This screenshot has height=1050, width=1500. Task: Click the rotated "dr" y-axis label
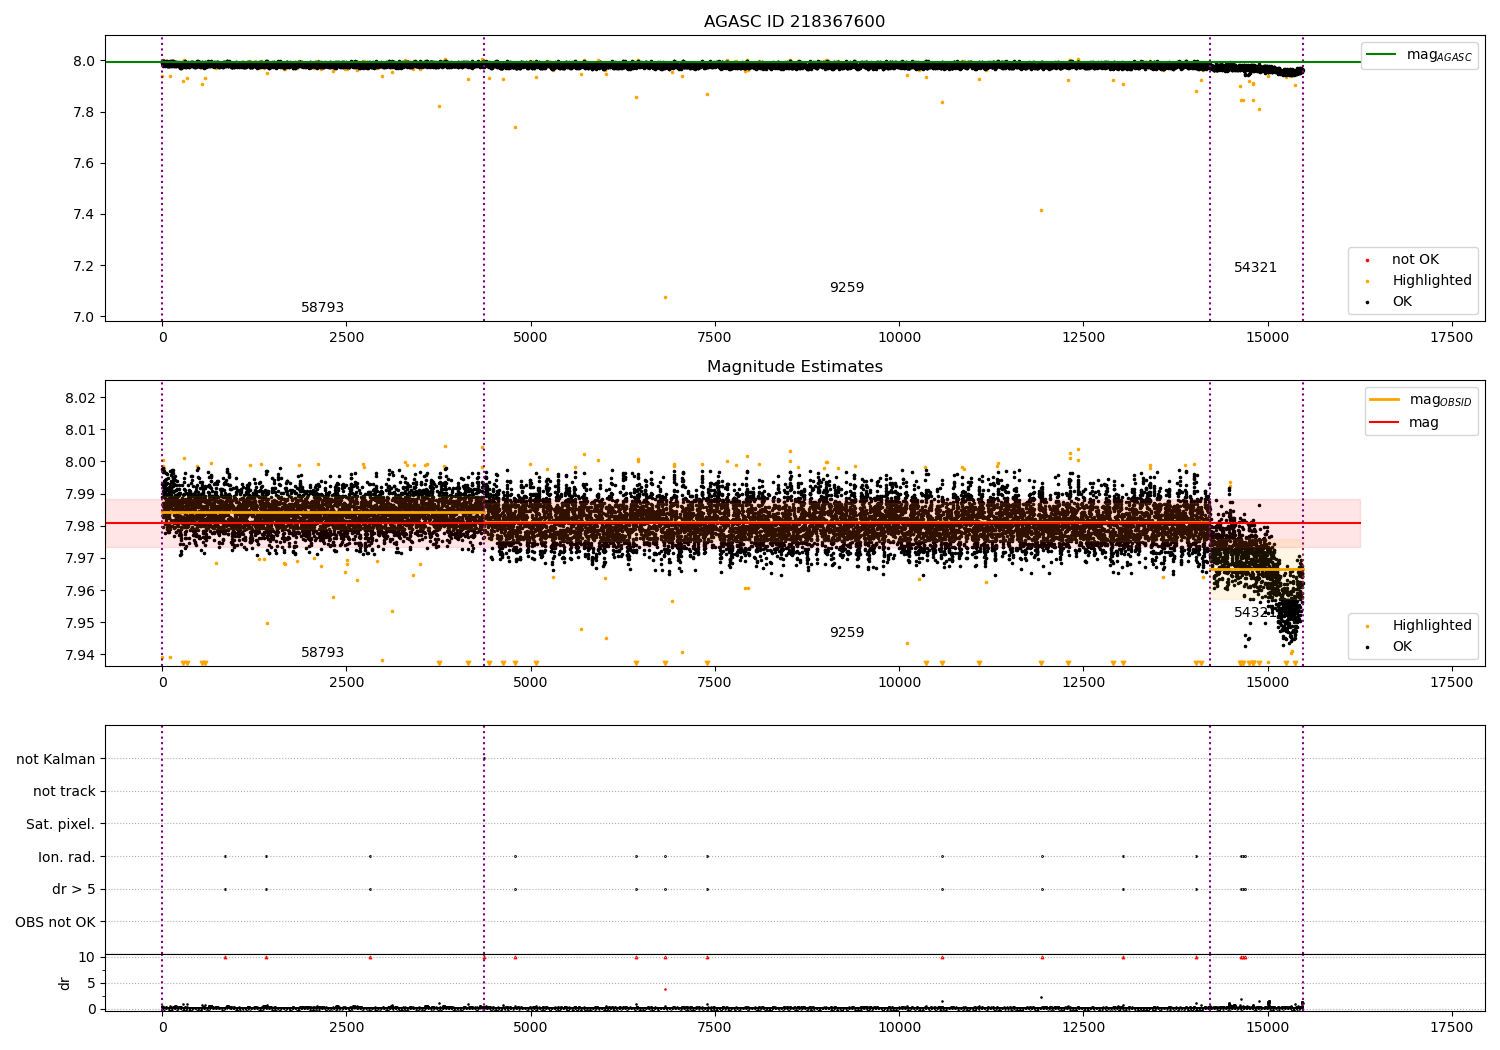[x=65, y=984]
